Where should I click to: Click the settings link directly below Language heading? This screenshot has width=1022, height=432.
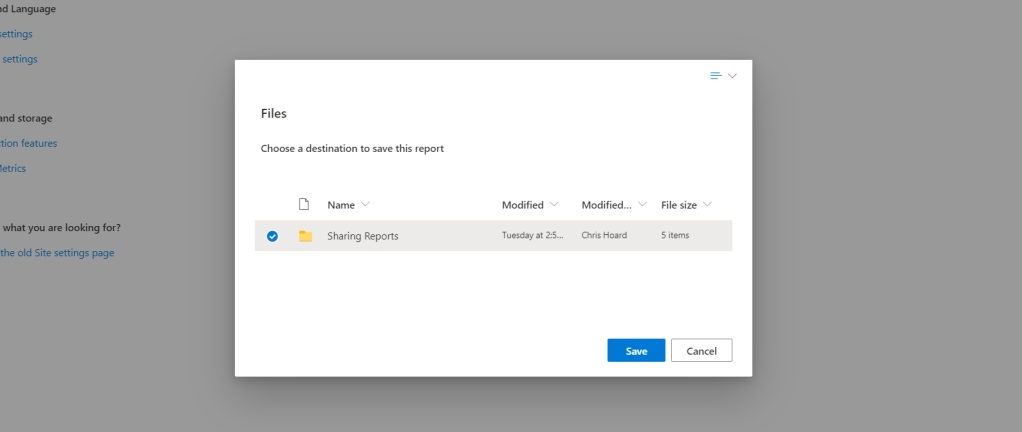click(16, 34)
